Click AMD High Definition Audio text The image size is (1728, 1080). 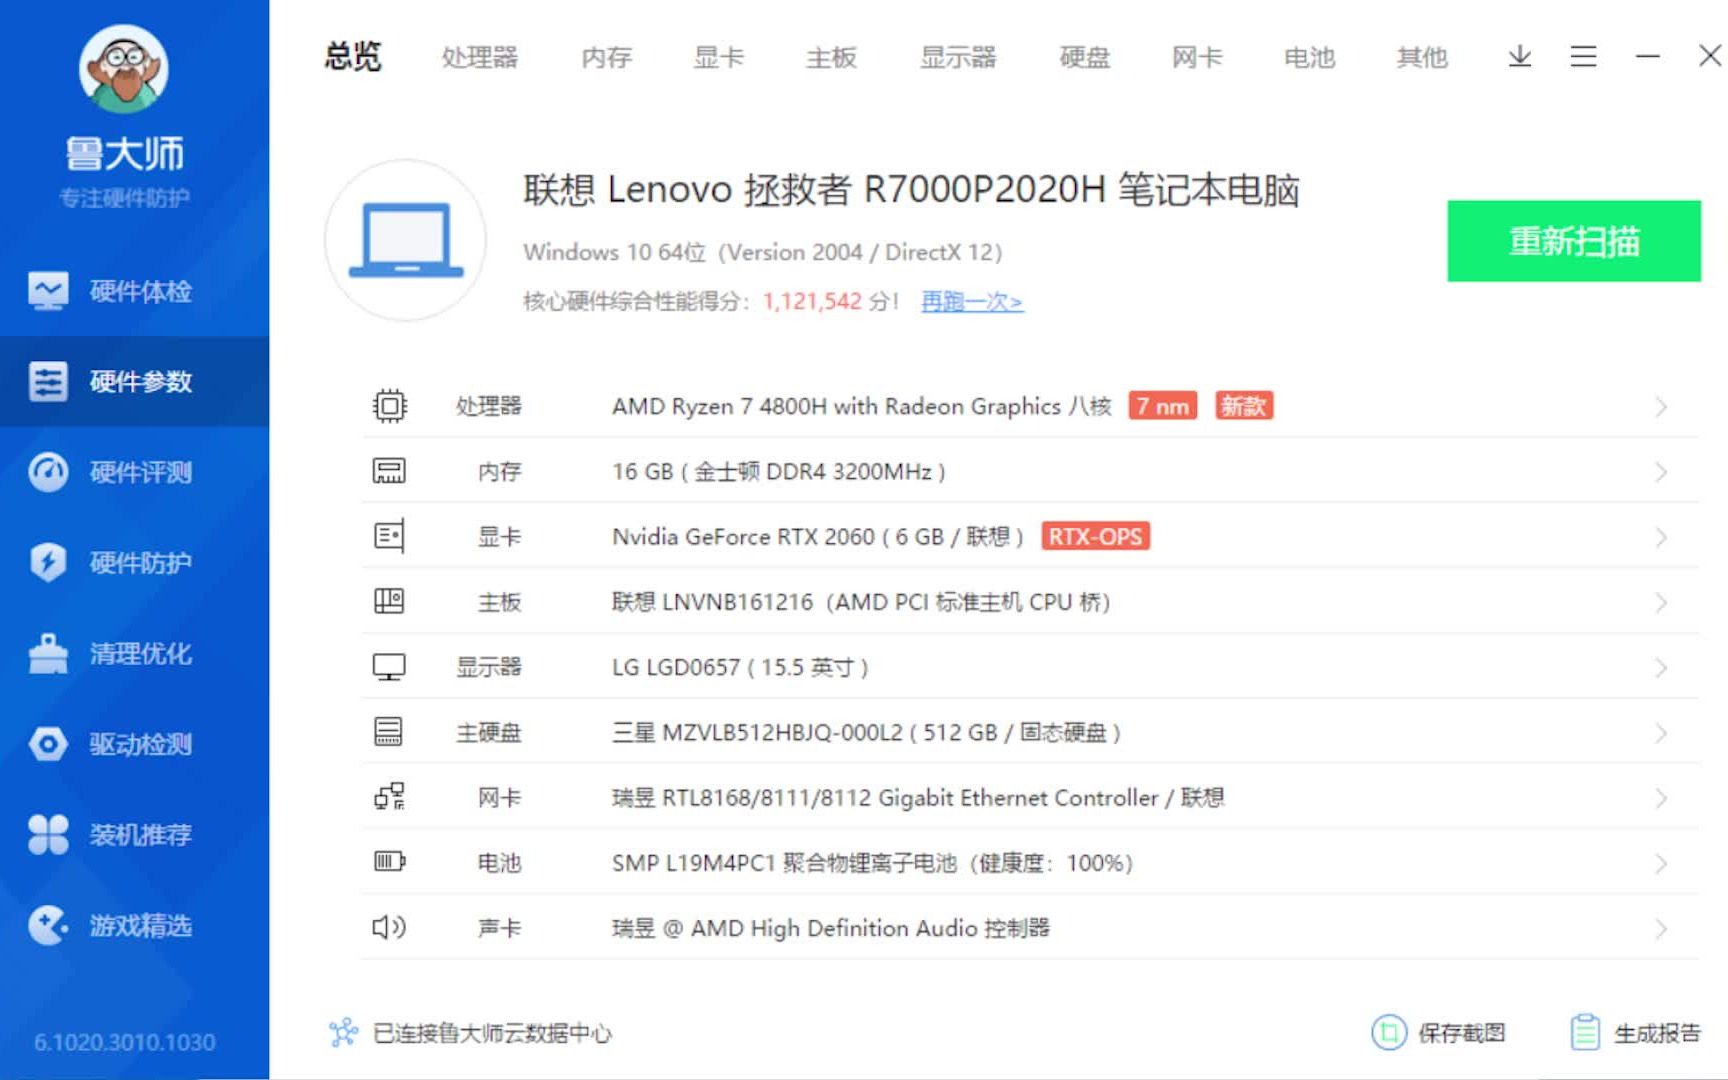[831, 928]
